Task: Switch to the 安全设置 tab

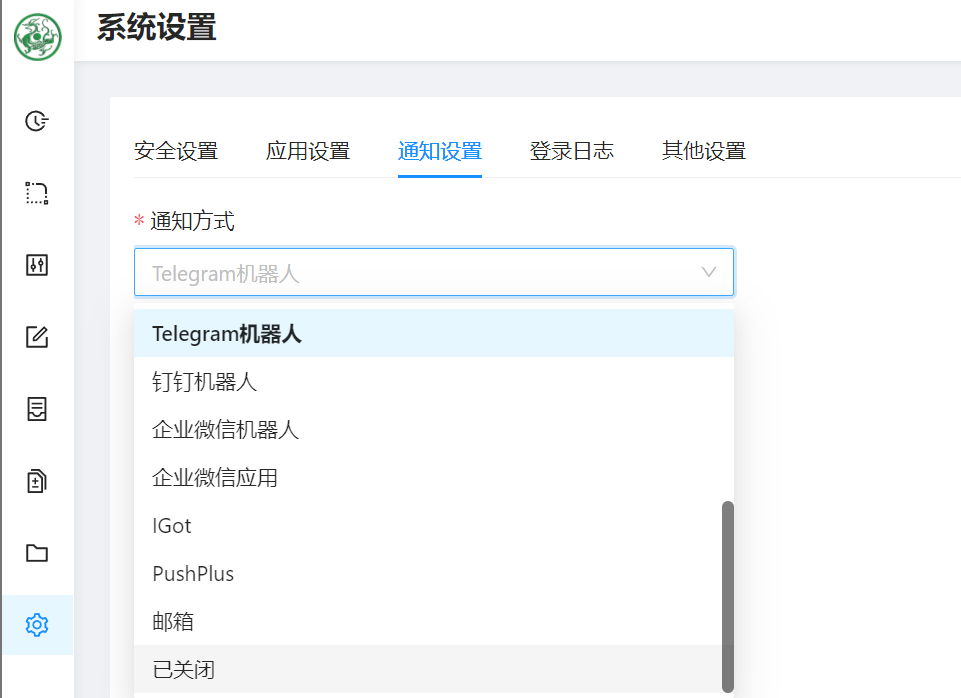Action: [176, 151]
